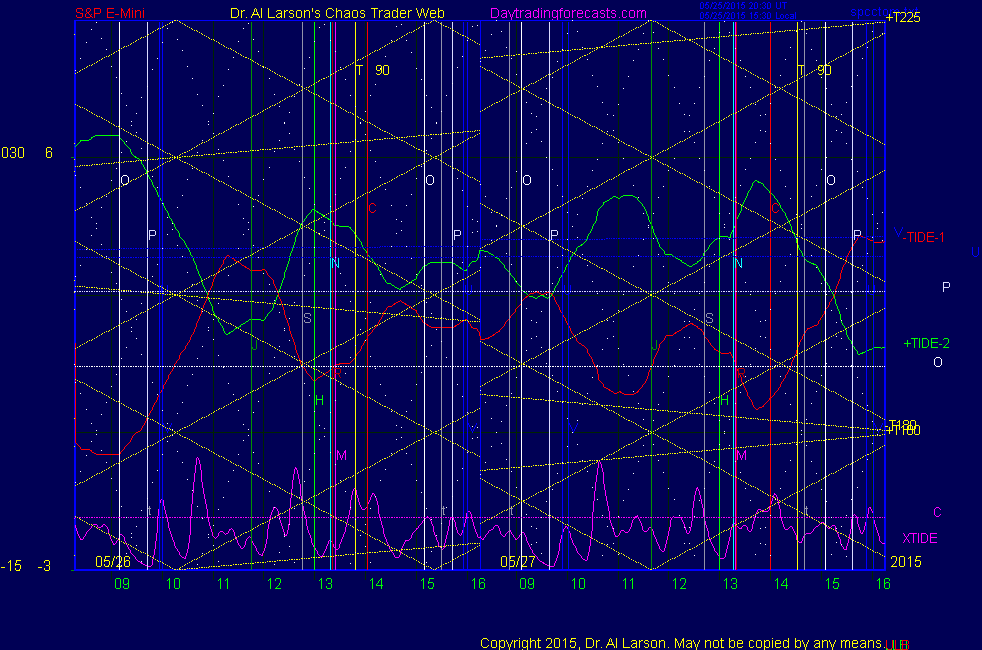The height and width of the screenshot is (650, 982).
Task: Click the blue U label at right edge
Action: [x=975, y=253]
